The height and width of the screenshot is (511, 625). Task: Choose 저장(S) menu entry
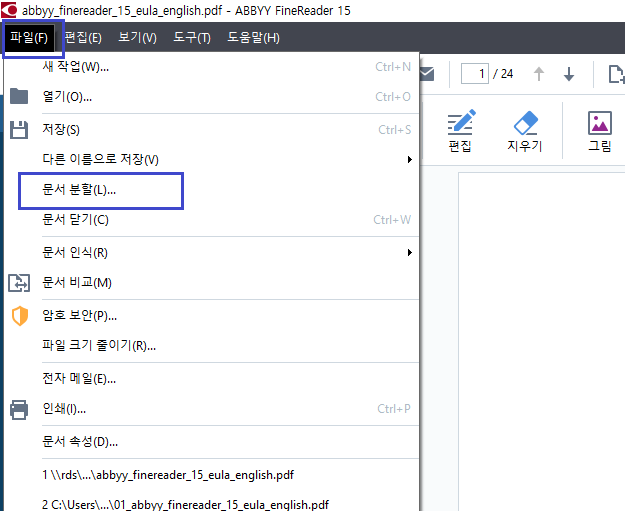(211, 130)
